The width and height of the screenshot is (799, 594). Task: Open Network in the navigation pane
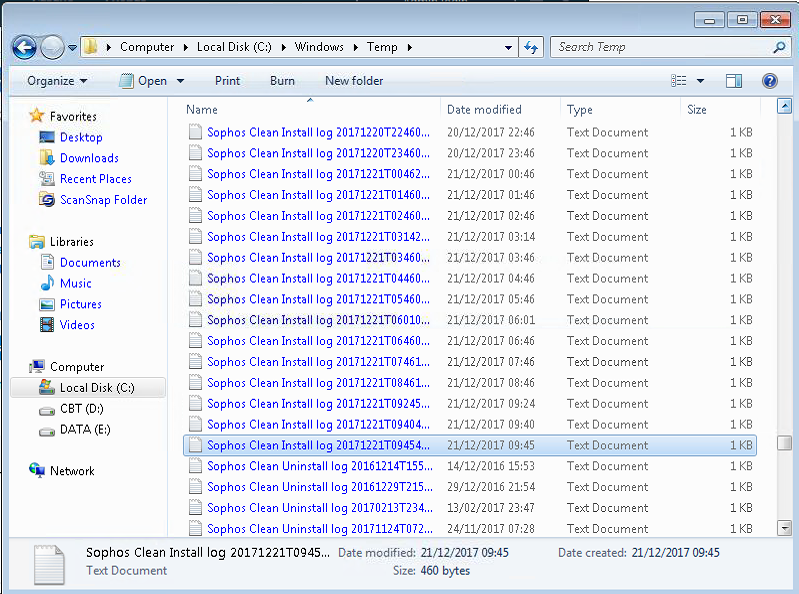72,471
